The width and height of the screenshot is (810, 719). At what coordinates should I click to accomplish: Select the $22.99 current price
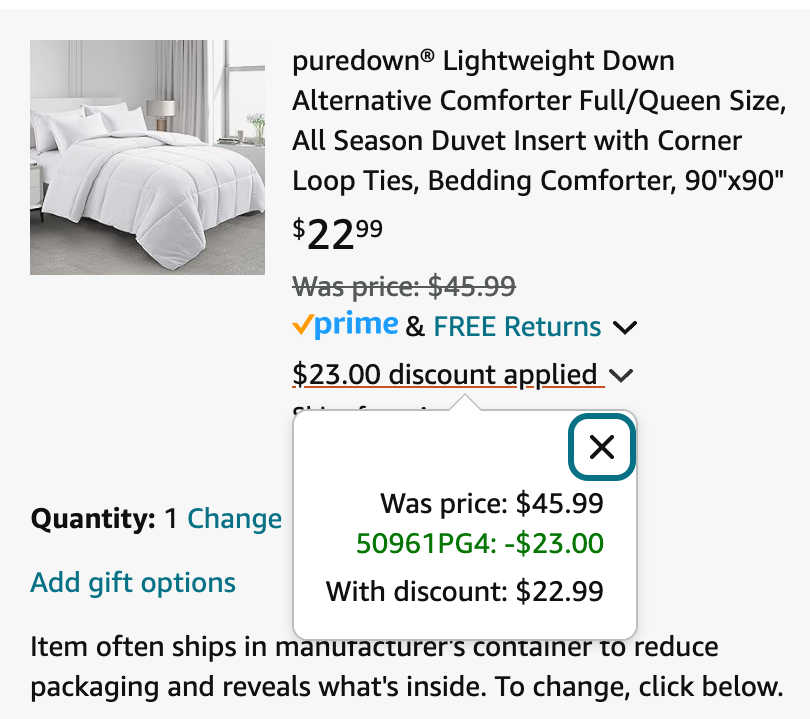point(337,234)
